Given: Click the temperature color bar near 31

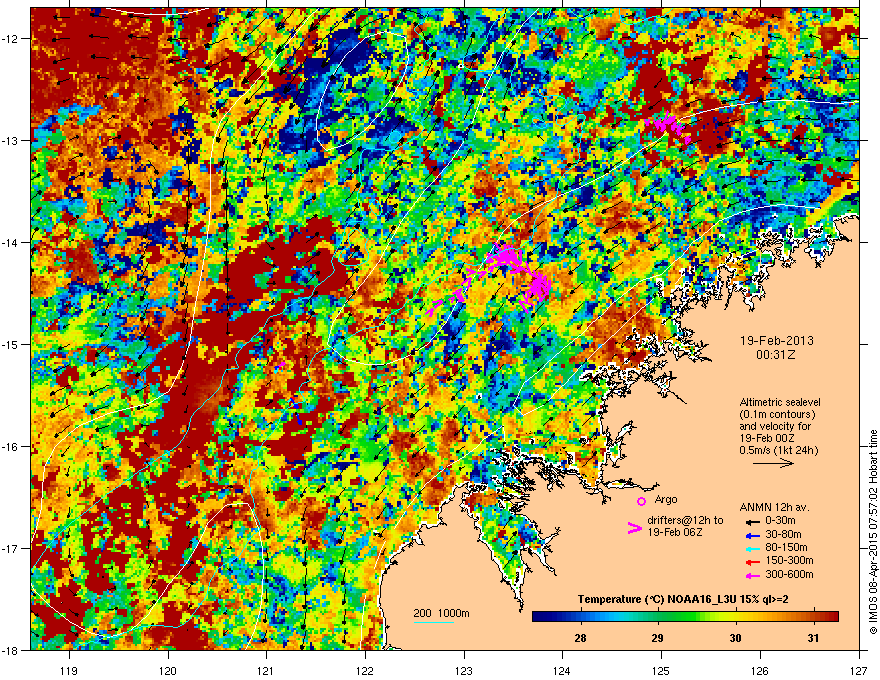Looking at the screenshot, I should [813, 616].
